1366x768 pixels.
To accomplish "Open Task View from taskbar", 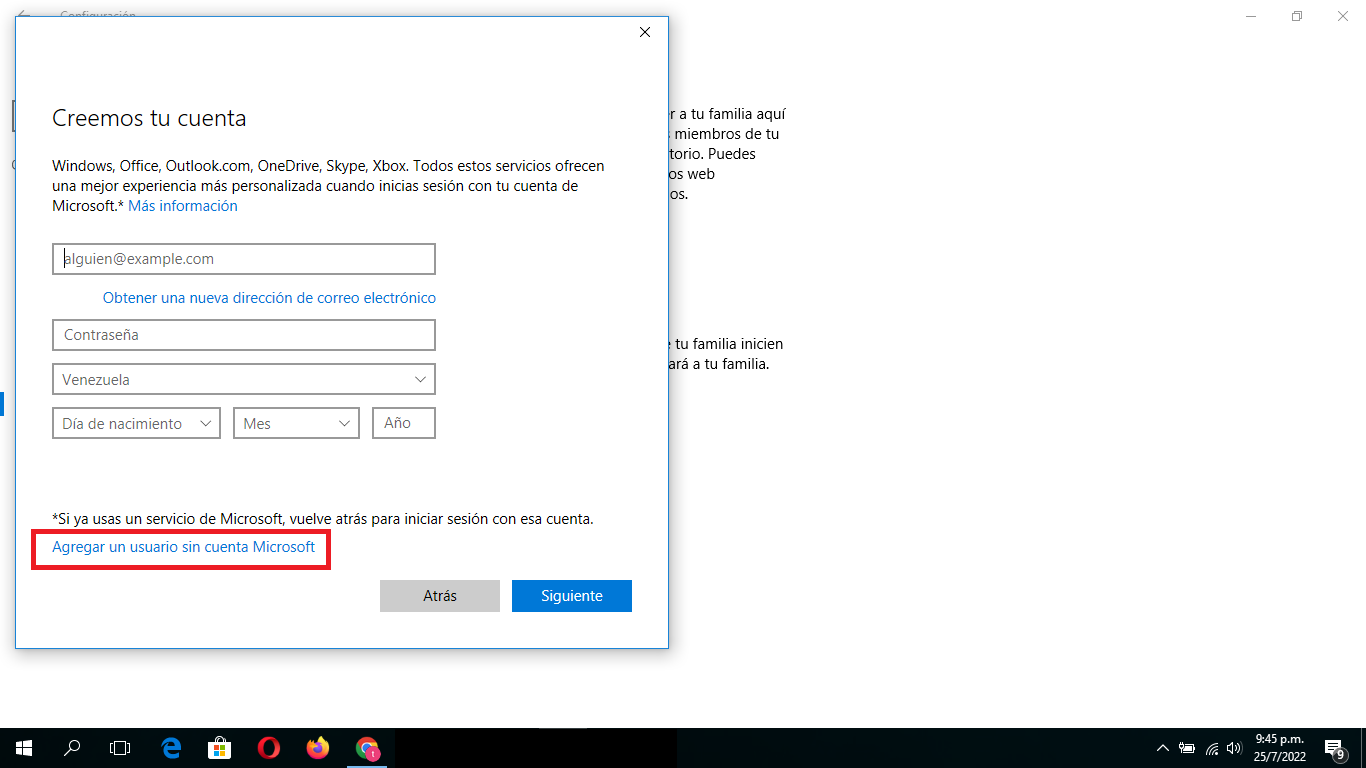I will click(120, 747).
